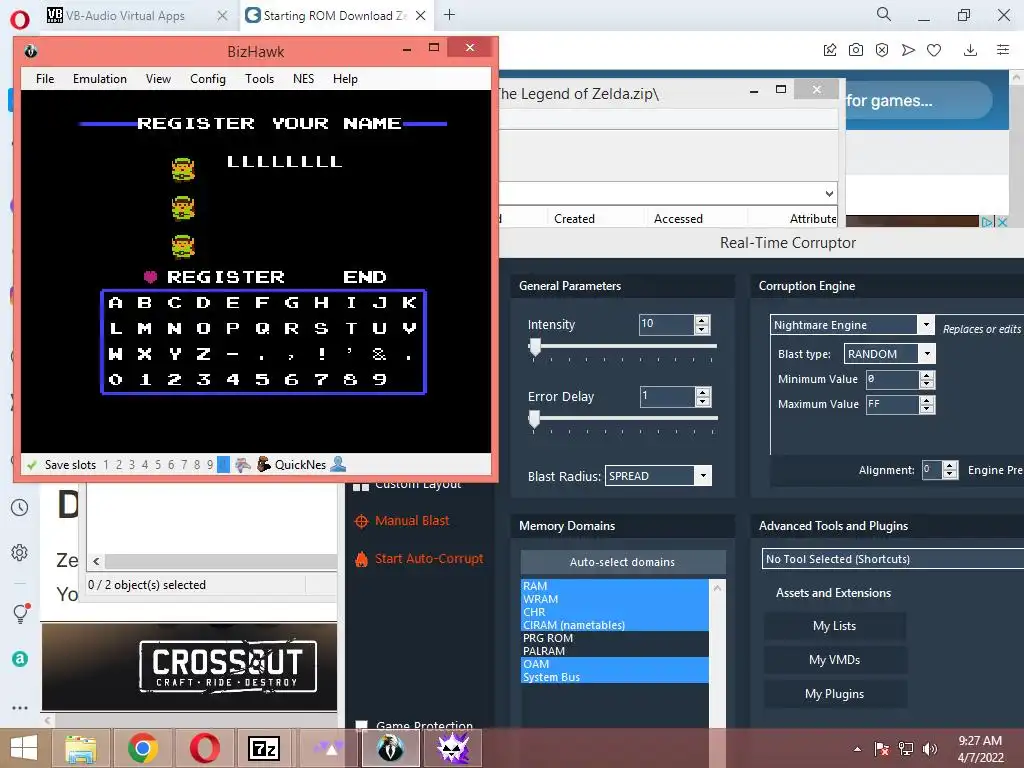1024x768 pixels.
Task: Add page to bookmarks with heart icon
Action: [934, 50]
